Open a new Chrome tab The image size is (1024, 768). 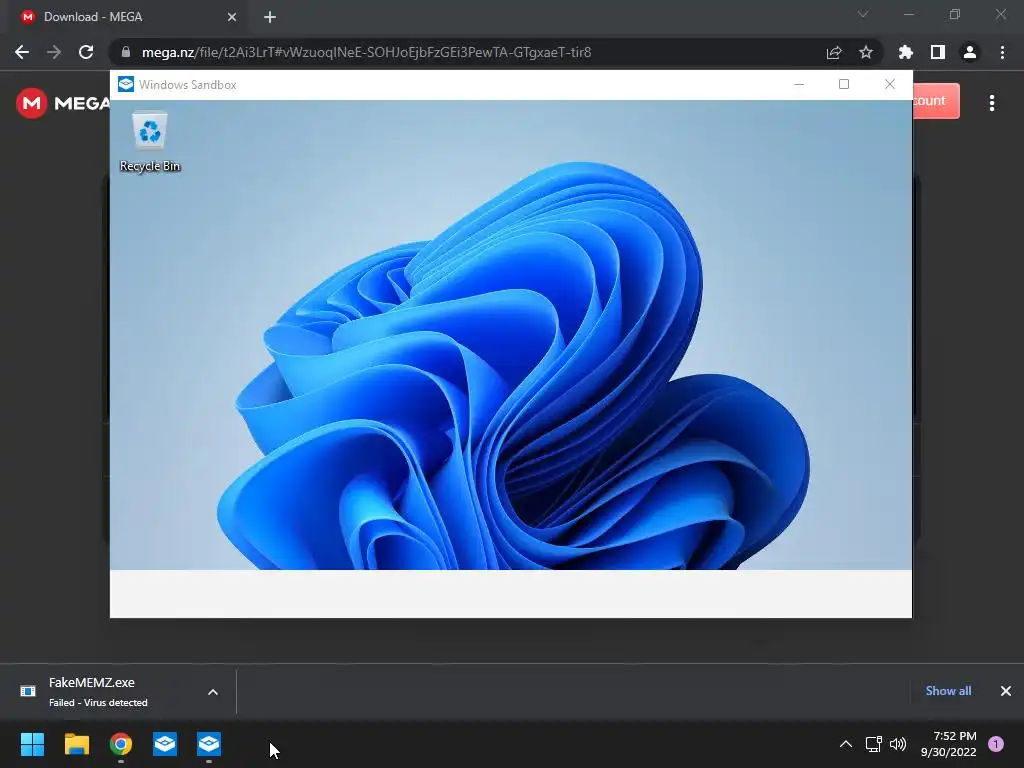pyautogui.click(x=270, y=17)
